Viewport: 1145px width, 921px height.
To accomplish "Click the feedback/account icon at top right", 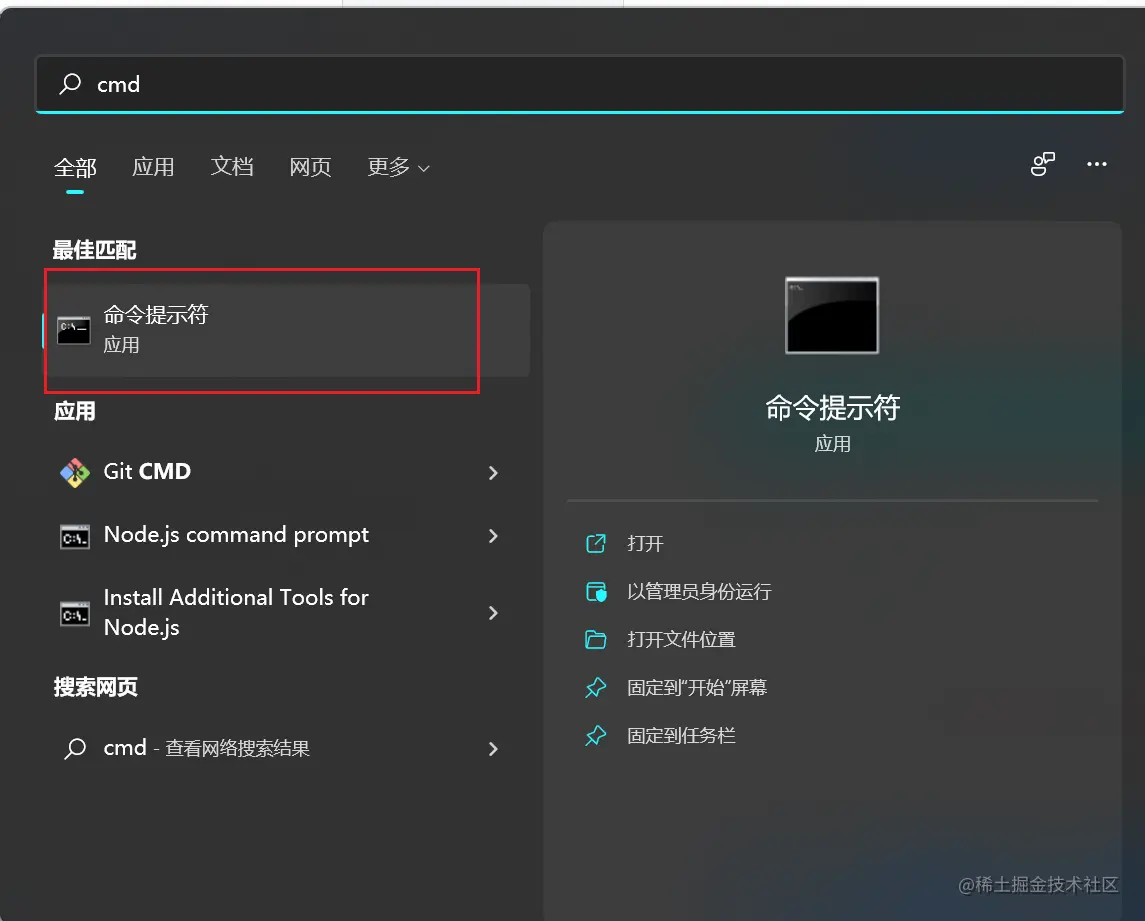I will 1043,164.
